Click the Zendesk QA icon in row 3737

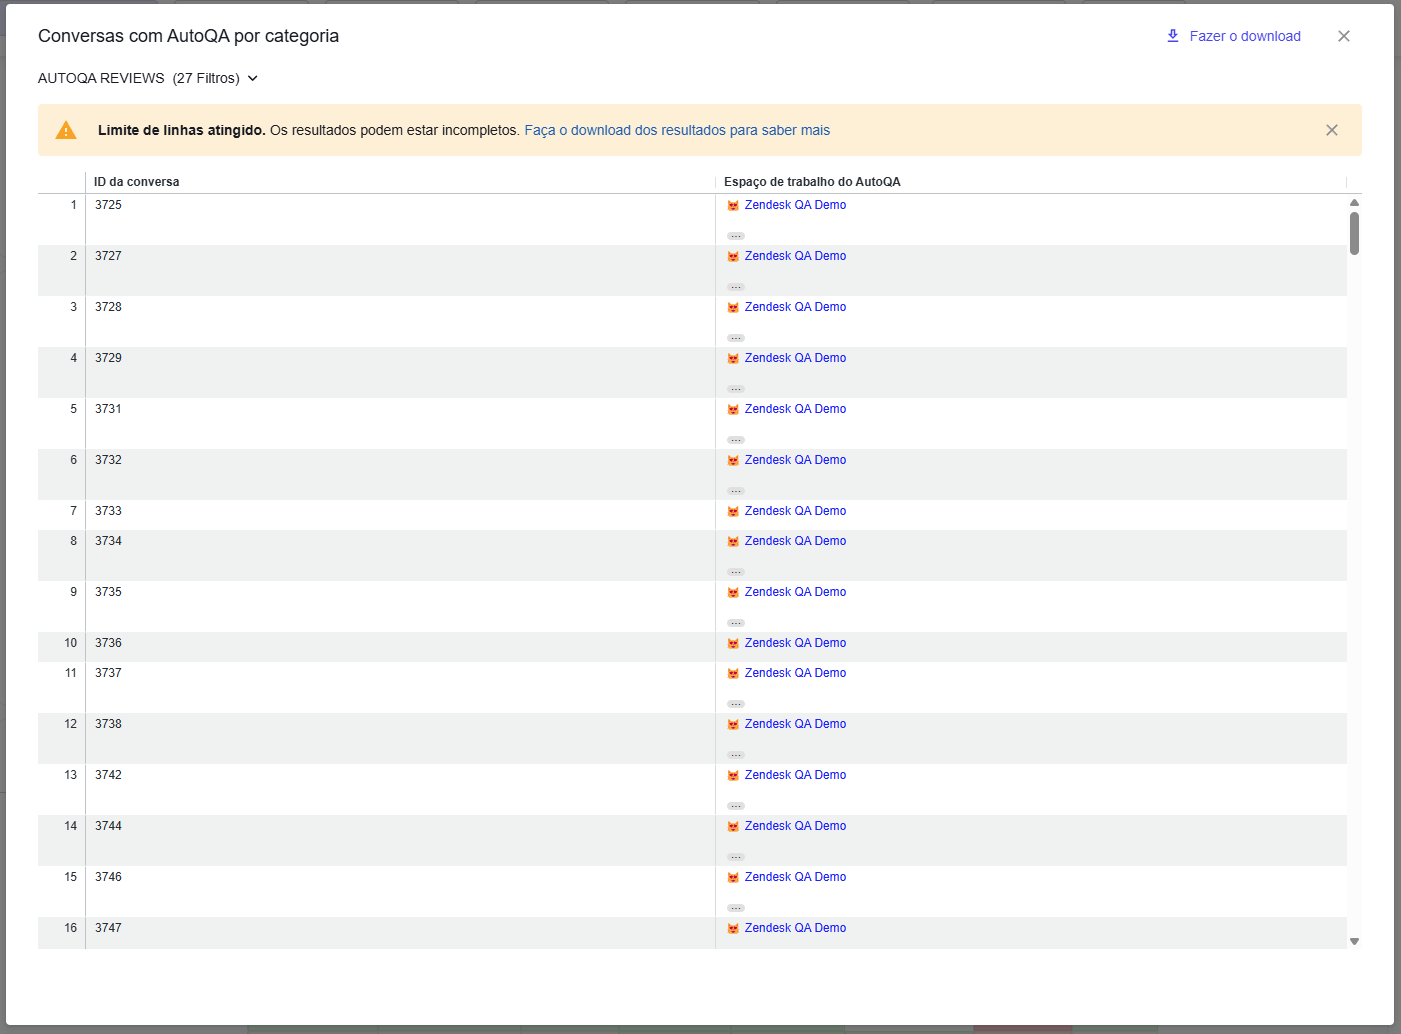click(733, 673)
